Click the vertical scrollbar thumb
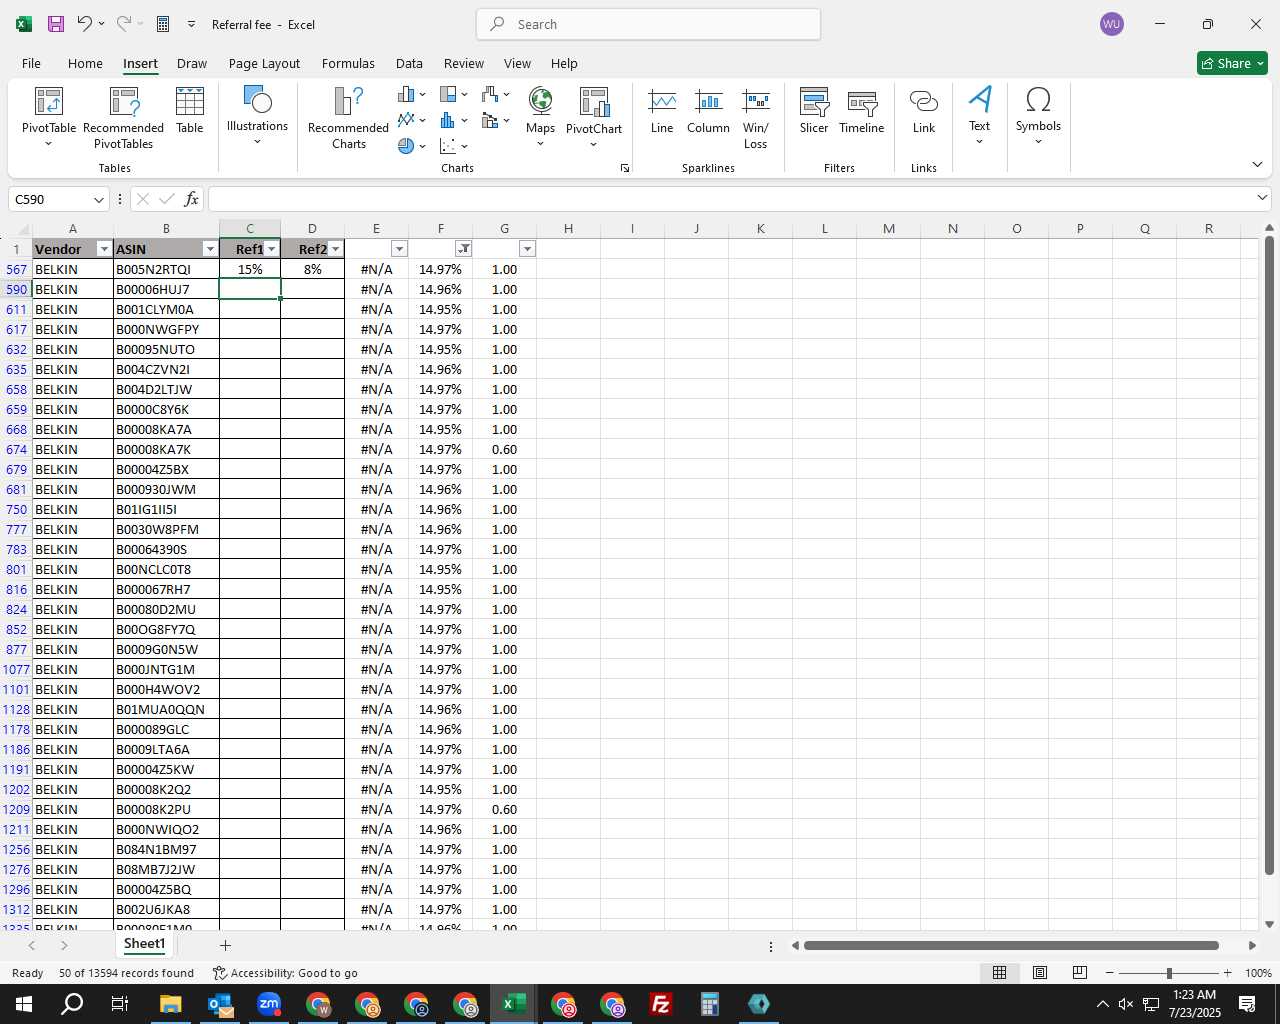Viewport: 1280px width, 1024px height. (x=1269, y=555)
